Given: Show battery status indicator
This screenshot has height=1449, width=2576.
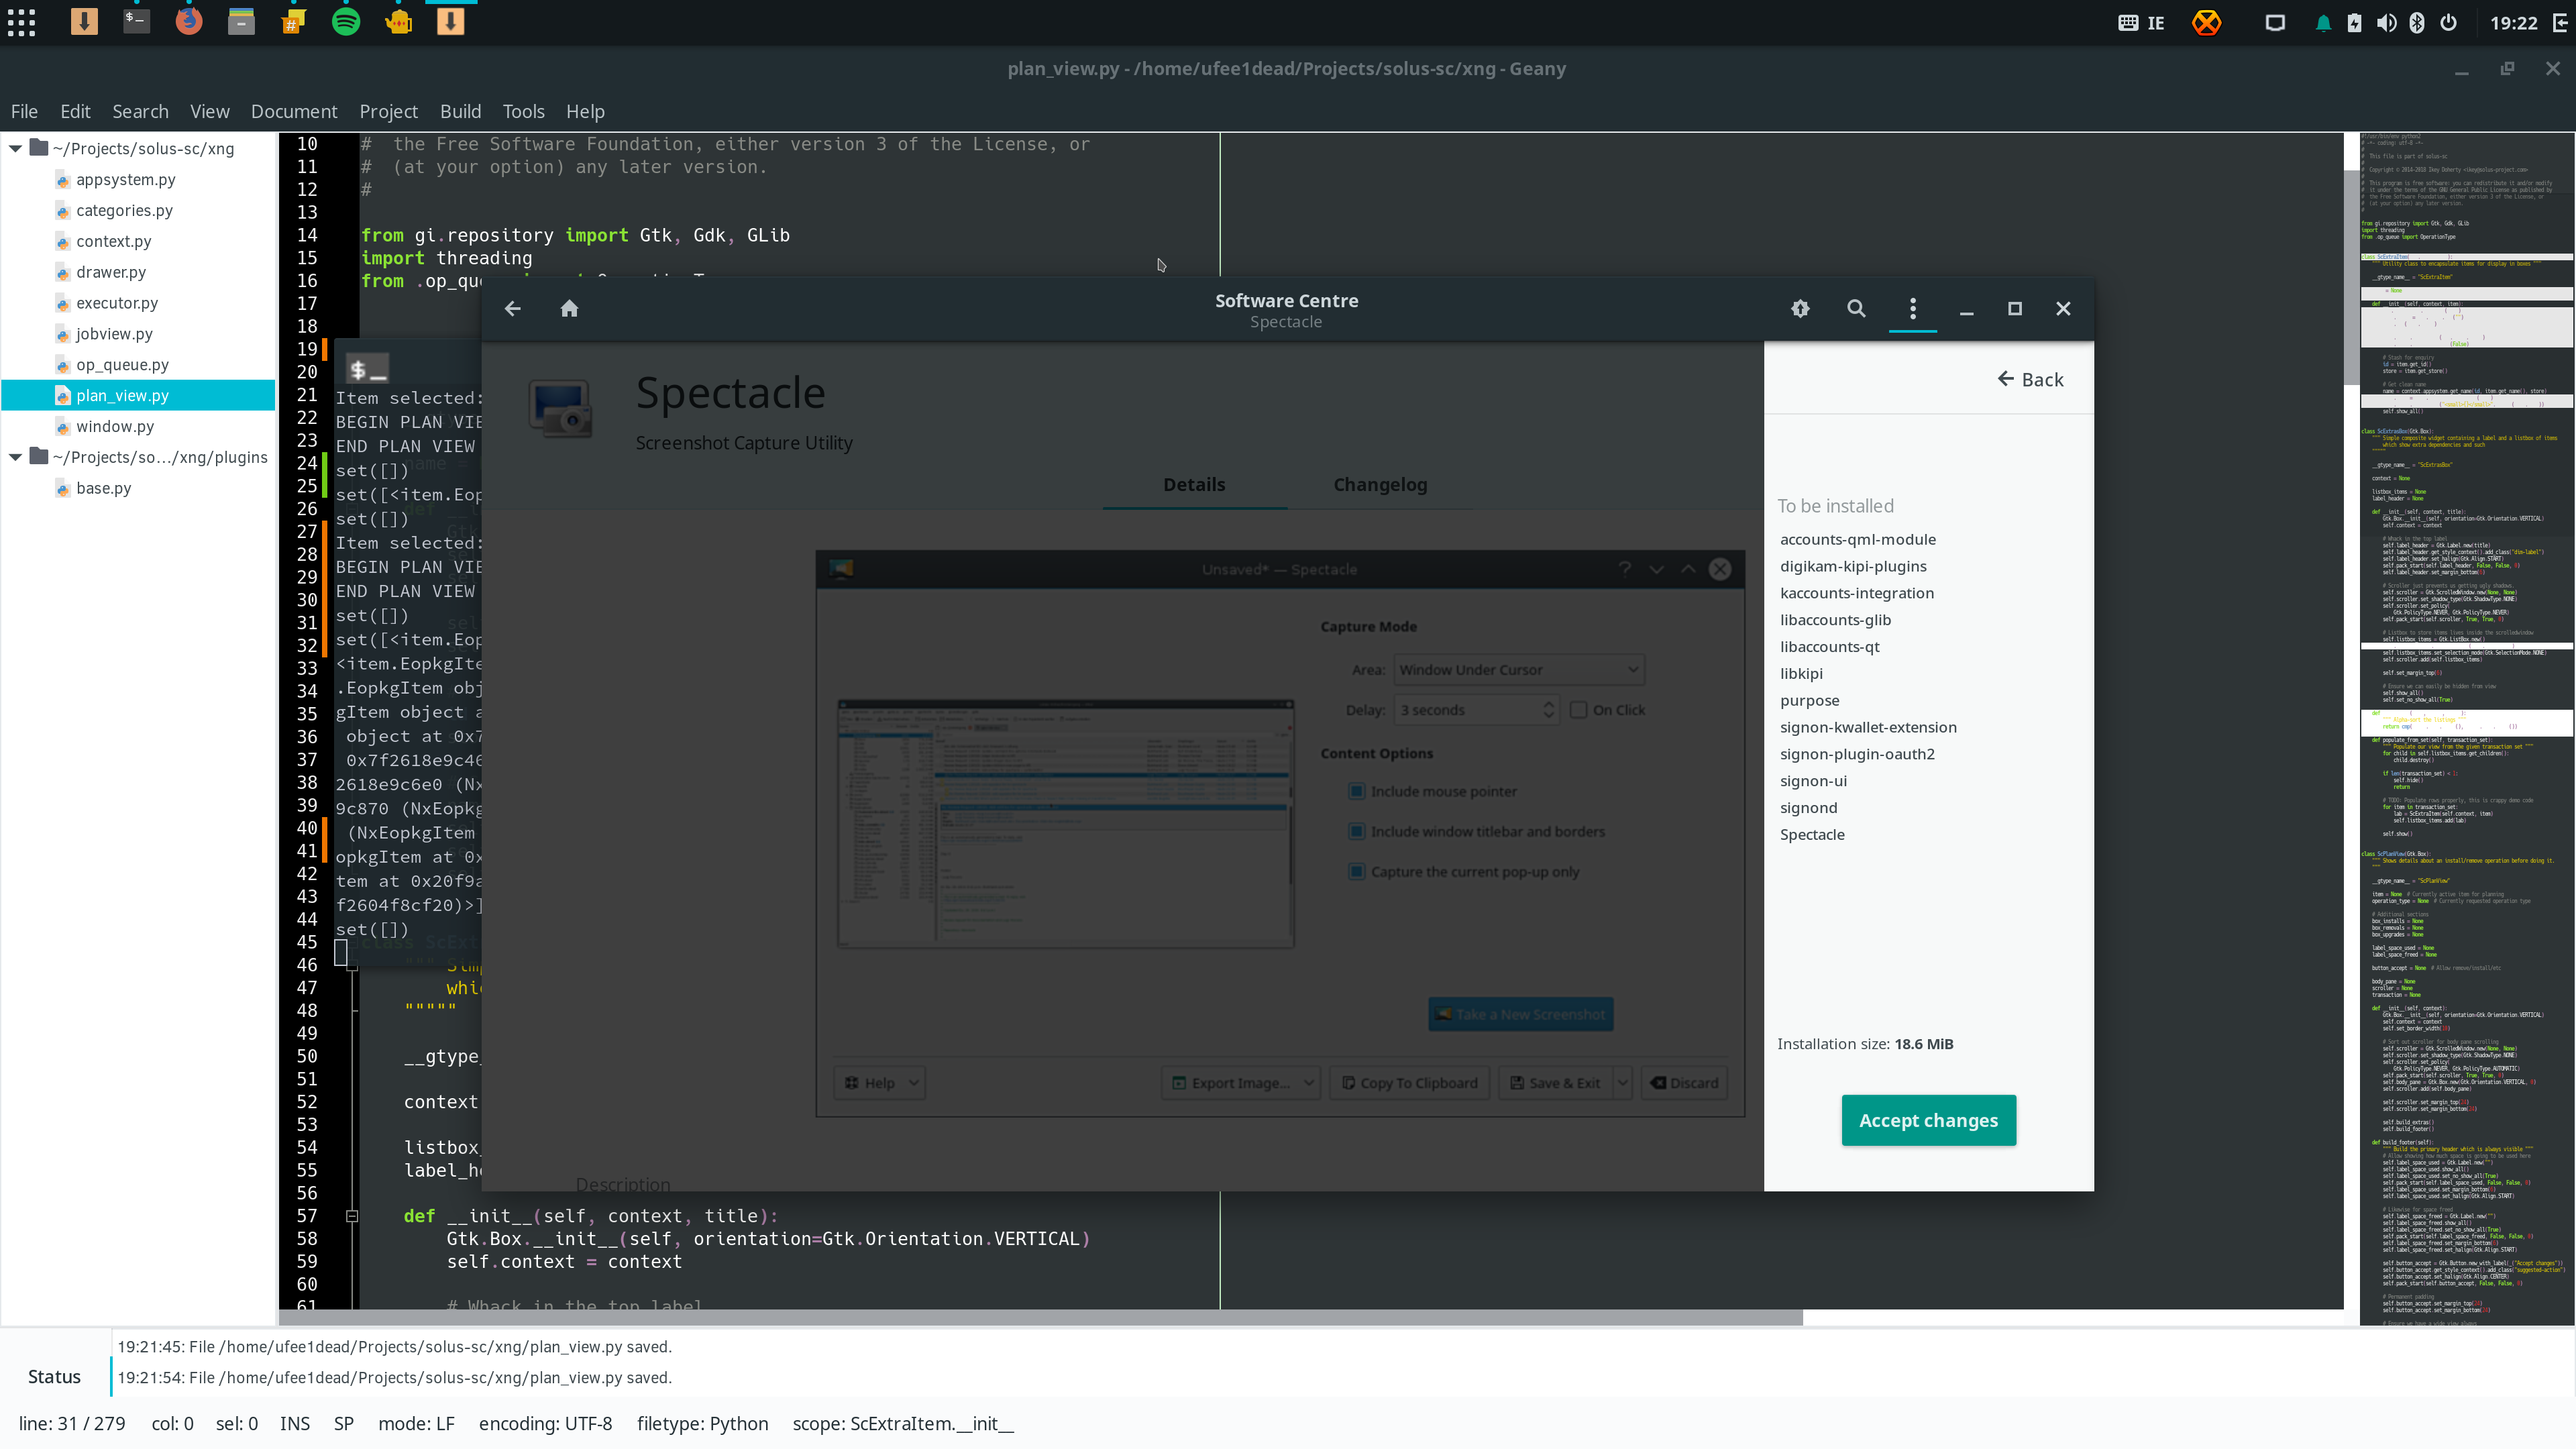Looking at the screenshot, I should pos(2354,22).
